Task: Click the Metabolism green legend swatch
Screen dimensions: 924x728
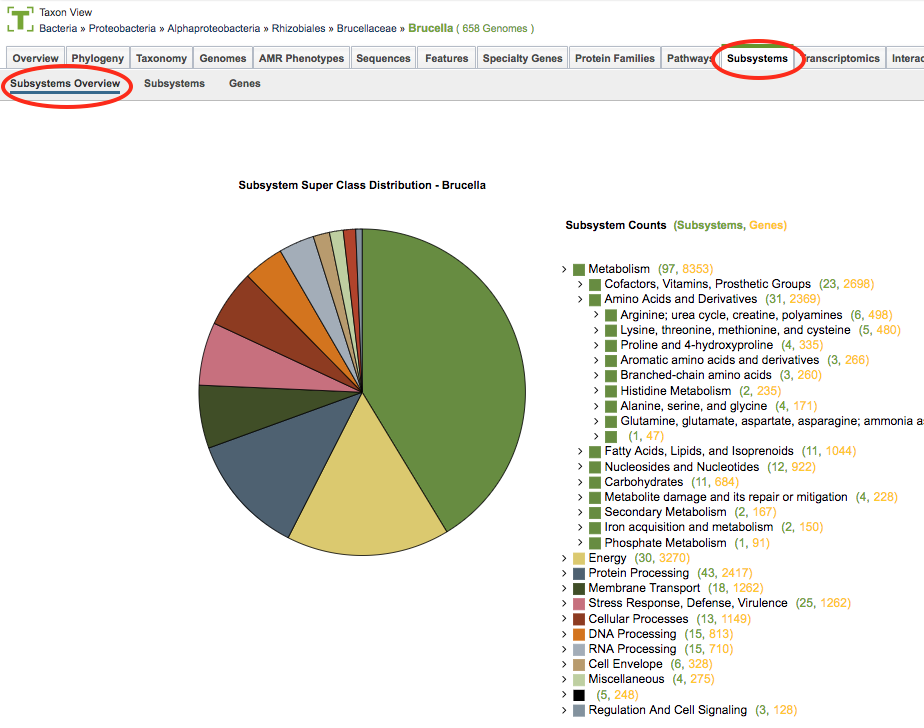Action: tap(579, 269)
